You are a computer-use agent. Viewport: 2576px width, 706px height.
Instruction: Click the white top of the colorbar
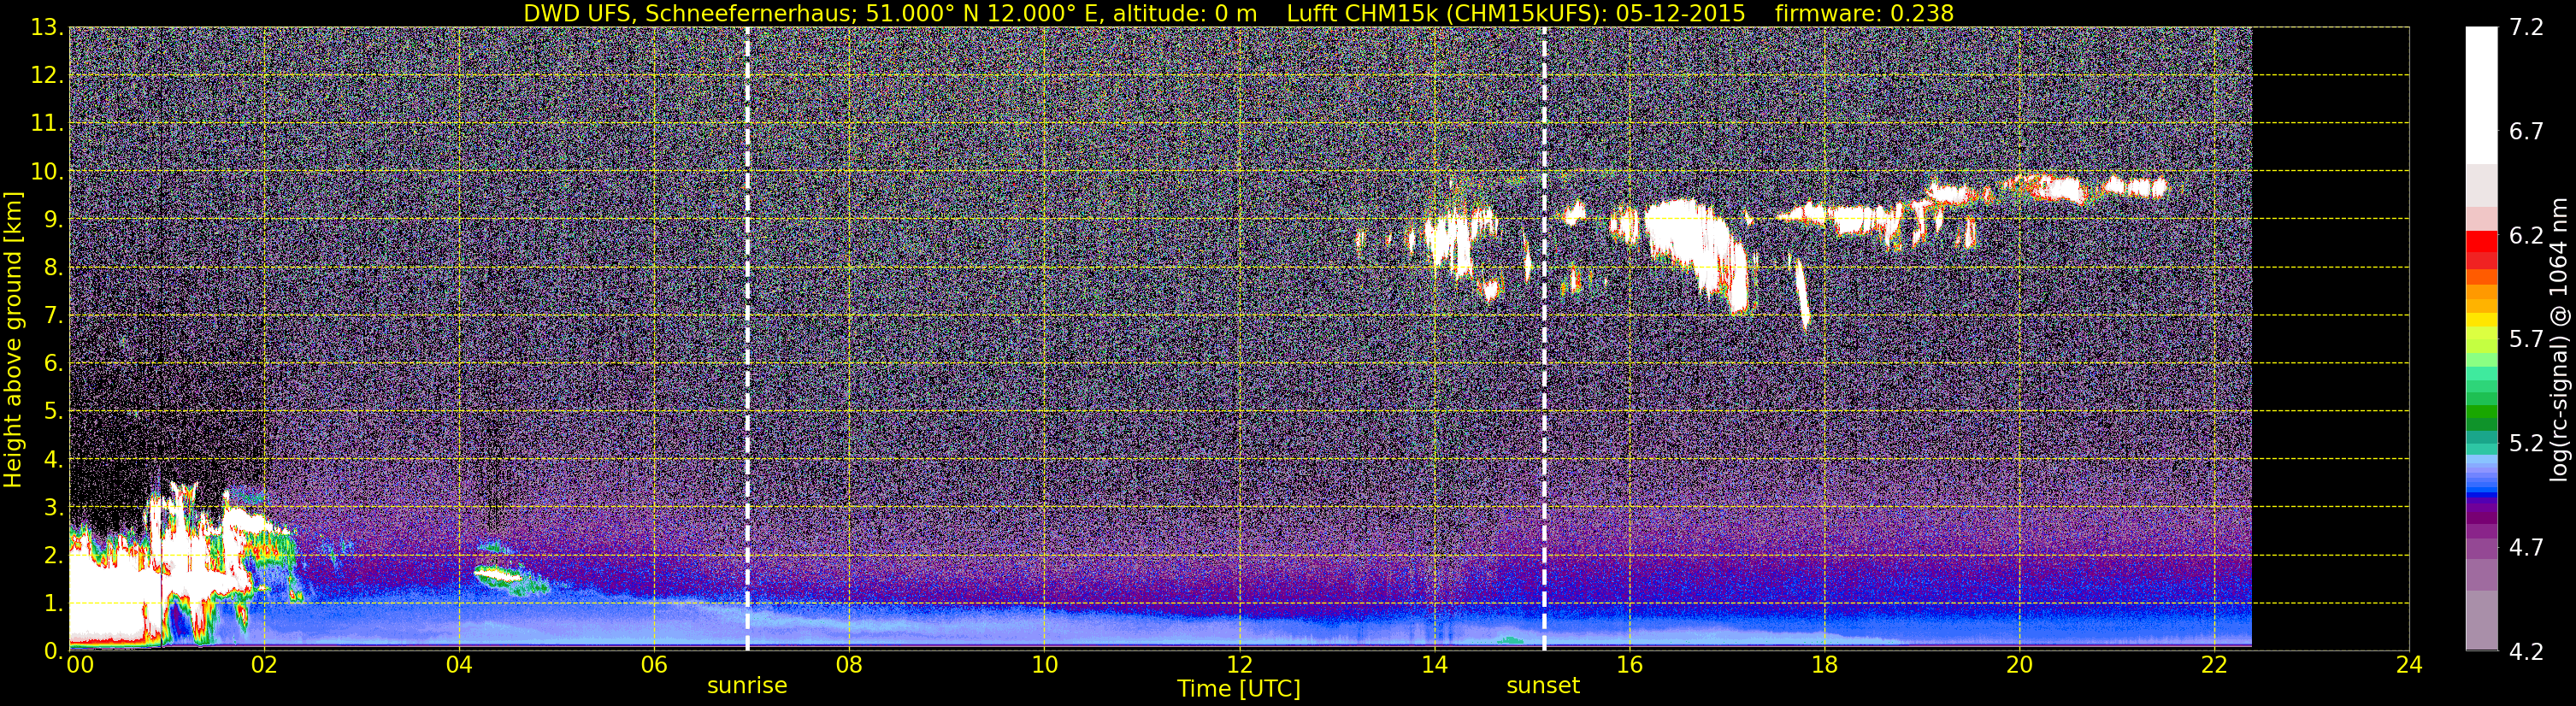tap(2480, 95)
